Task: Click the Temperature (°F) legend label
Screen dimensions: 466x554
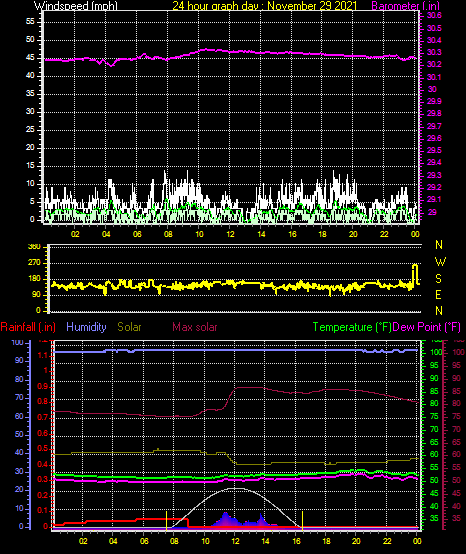Action: tap(352, 327)
